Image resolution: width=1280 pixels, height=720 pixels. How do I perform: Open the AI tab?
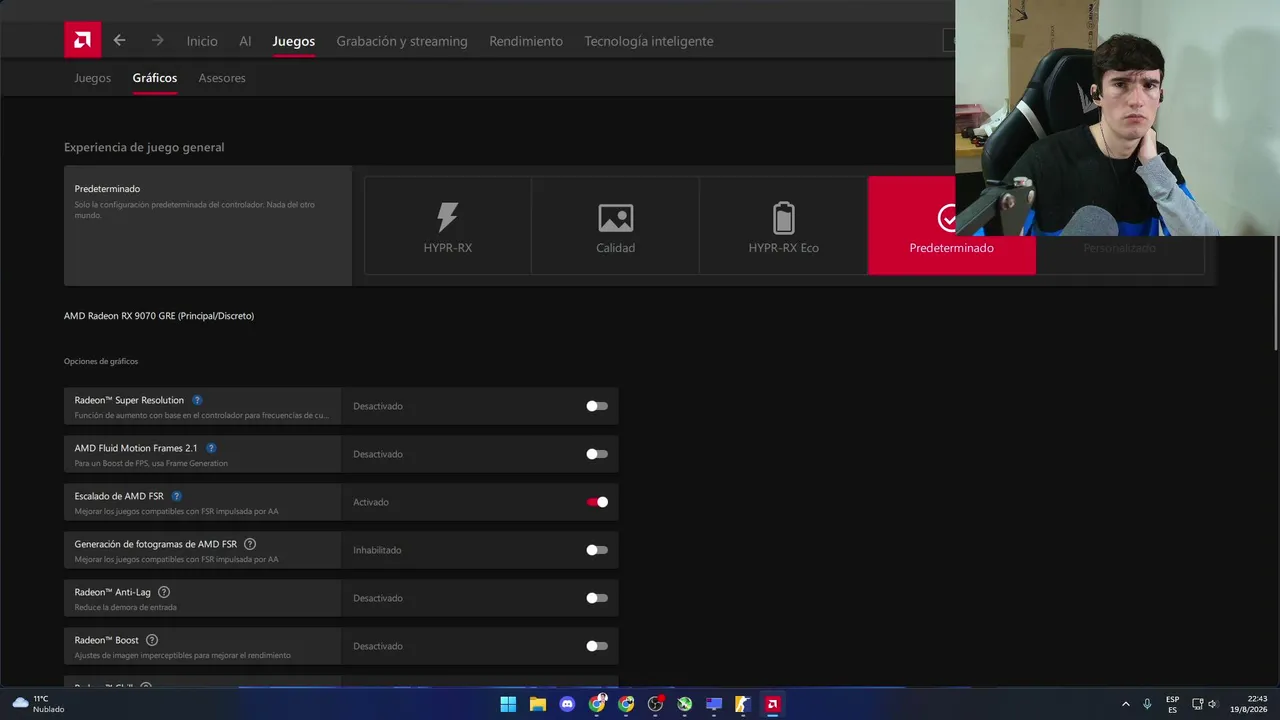[x=245, y=41]
